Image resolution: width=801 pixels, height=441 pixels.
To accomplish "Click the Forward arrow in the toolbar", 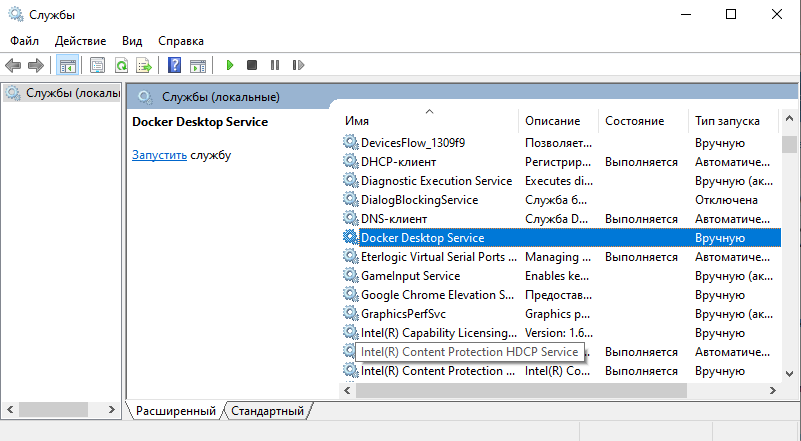I will 36,65.
